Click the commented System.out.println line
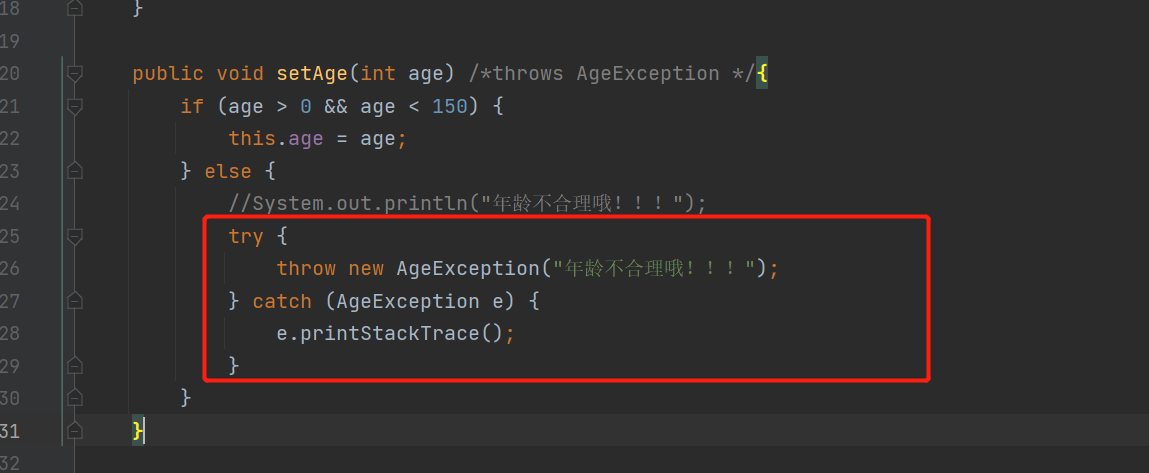1149x473 pixels. [x=468, y=204]
